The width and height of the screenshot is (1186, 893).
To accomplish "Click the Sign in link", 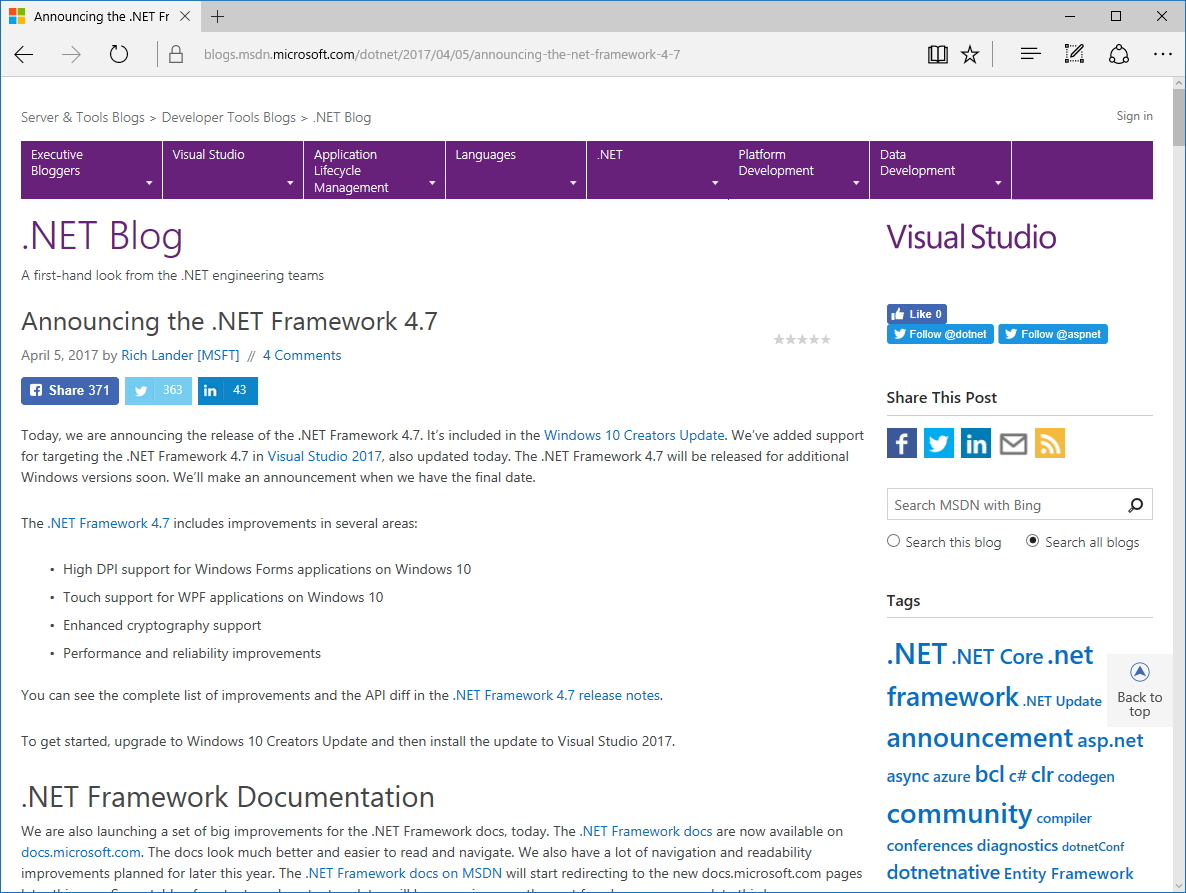I will [1135, 116].
